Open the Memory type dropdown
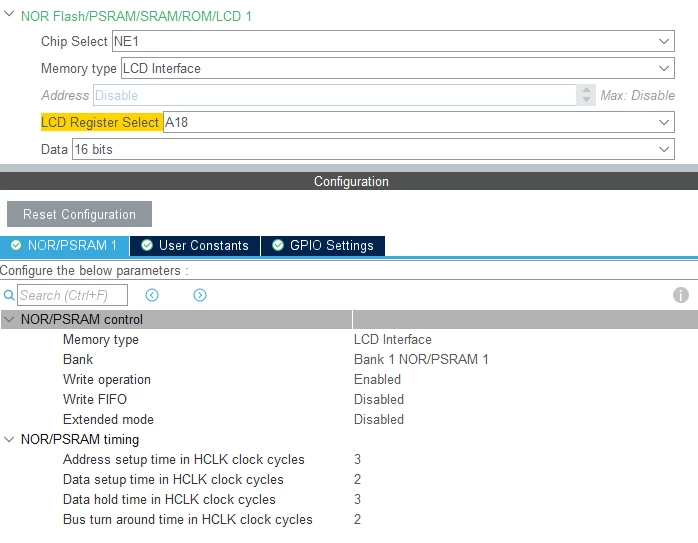Screen dimensions: 698x543 [x=398, y=69]
